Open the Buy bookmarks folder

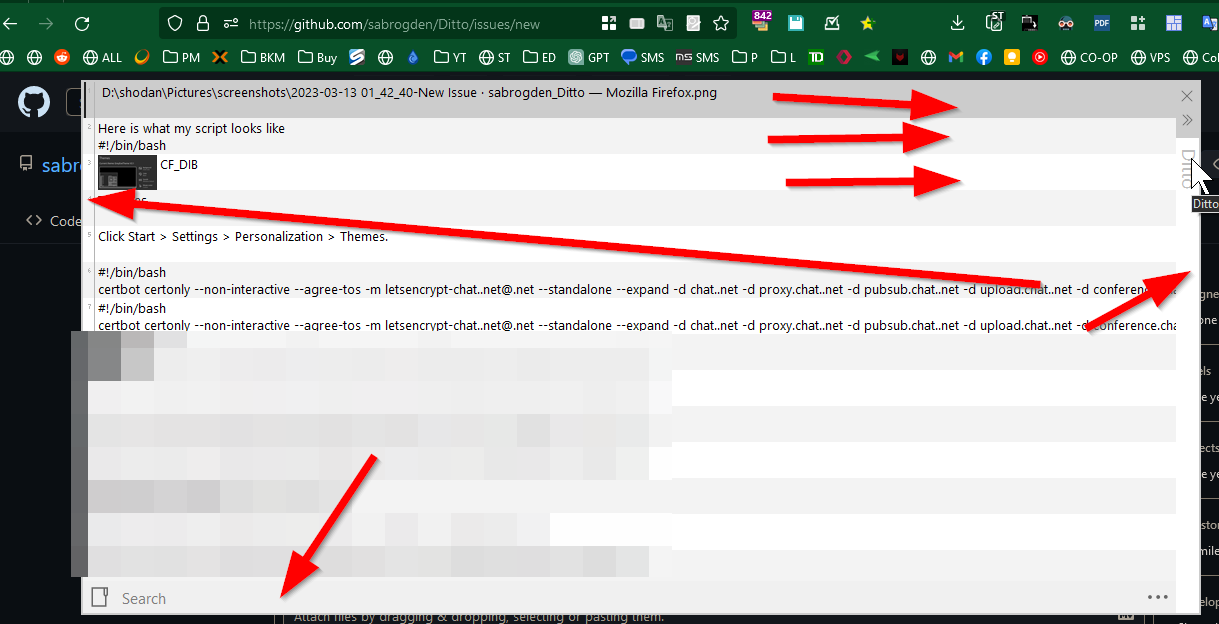point(317,57)
